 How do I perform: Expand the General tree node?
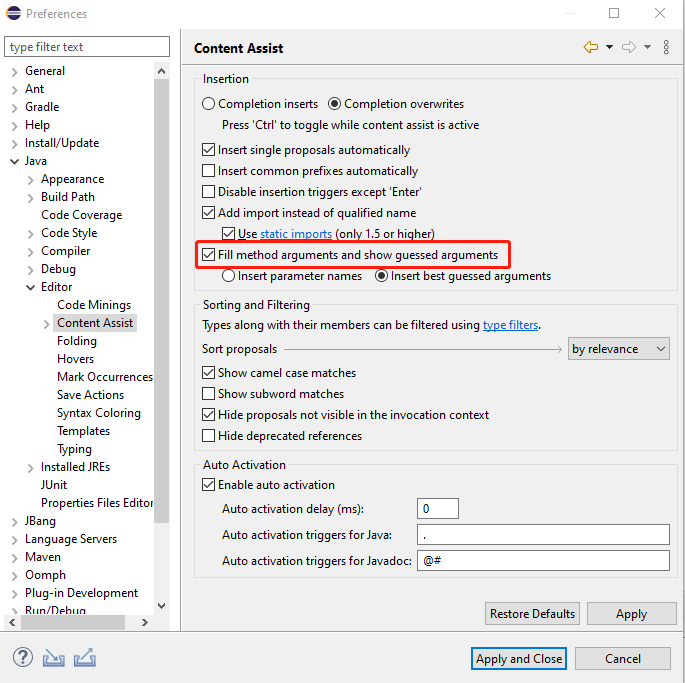pyautogui.click(x=14, y=72)
